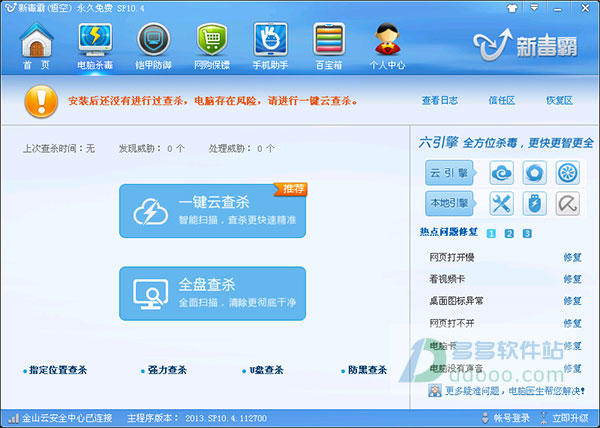The image size is (600, 428).
Task: Open the 手机助手 phone assistant
Action: 270,45
